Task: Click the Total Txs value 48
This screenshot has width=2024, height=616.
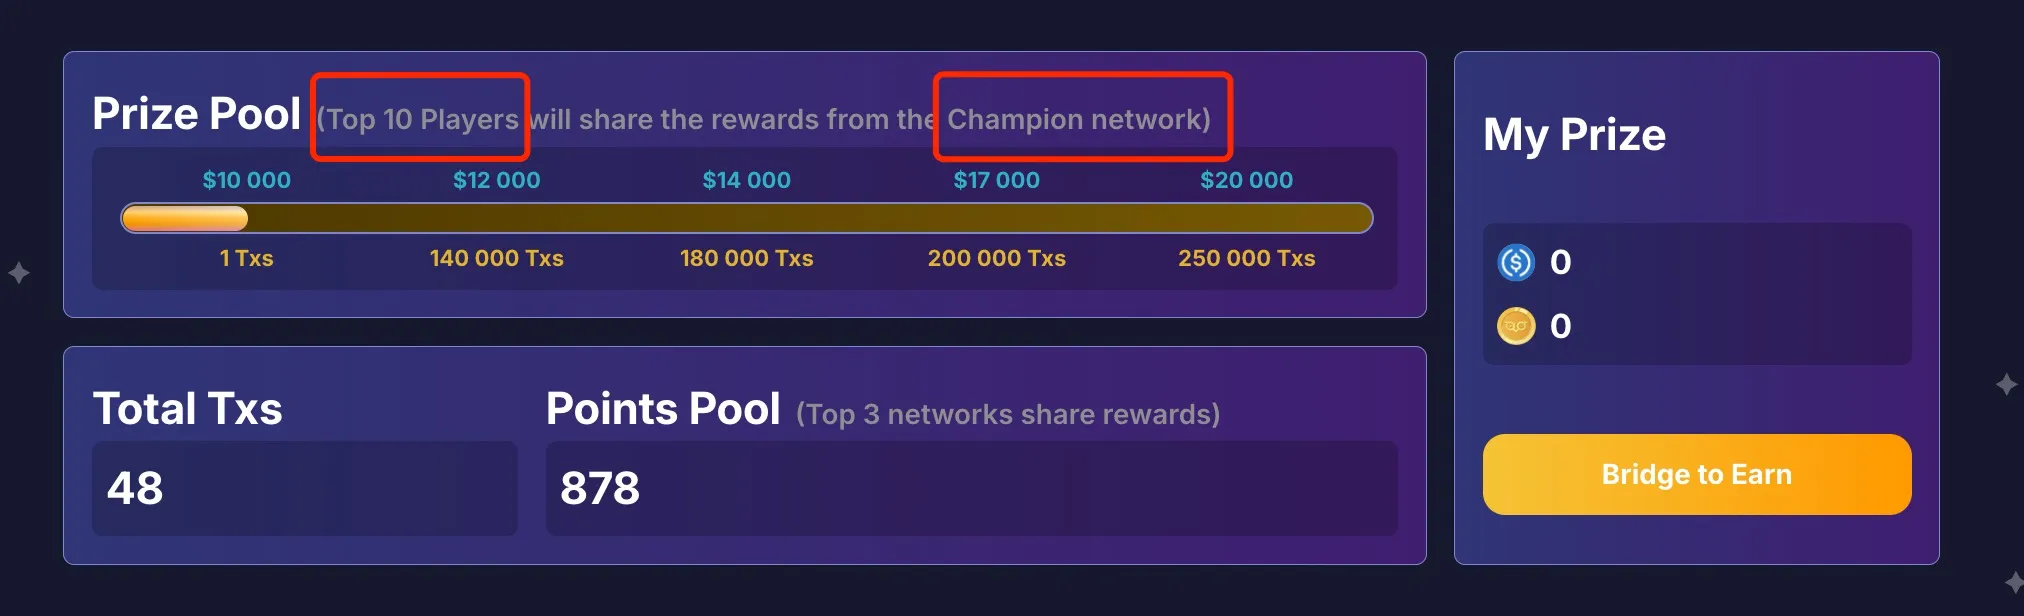Action: click(135, 488)
